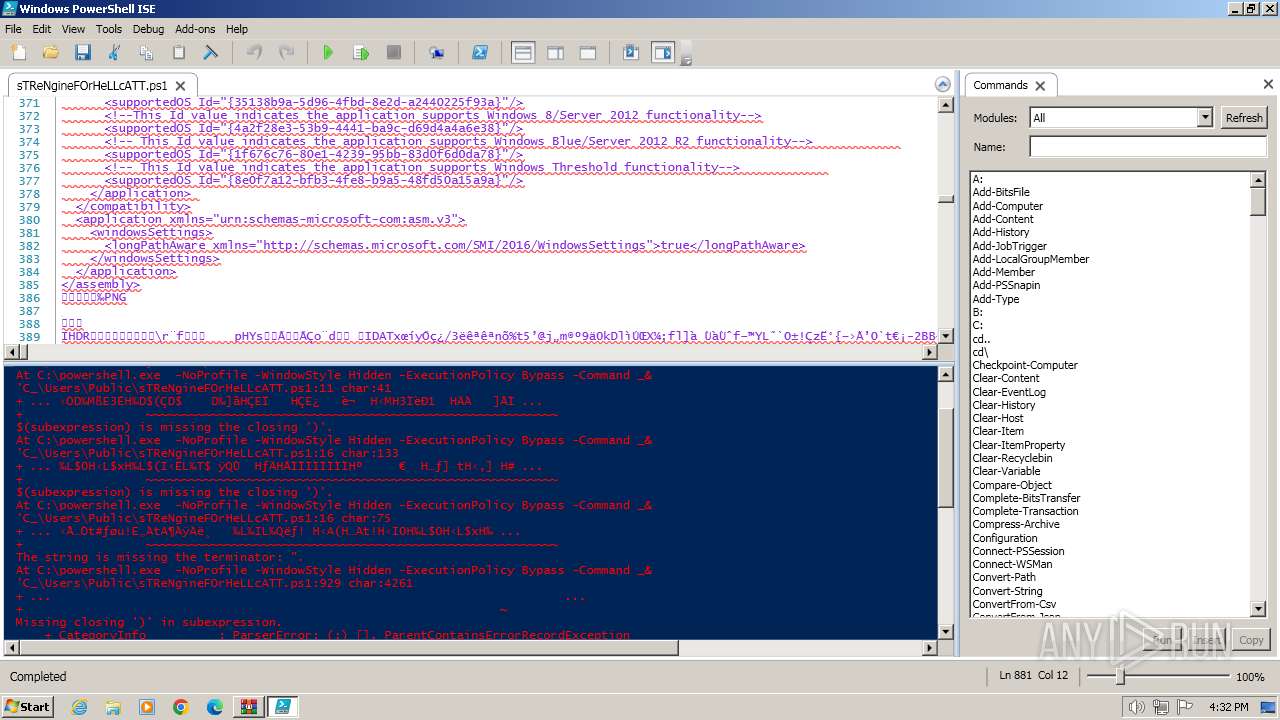Viewport: 1280px width, 720px height.
Task: Select Compress-Archive command
Action: 1016,524
